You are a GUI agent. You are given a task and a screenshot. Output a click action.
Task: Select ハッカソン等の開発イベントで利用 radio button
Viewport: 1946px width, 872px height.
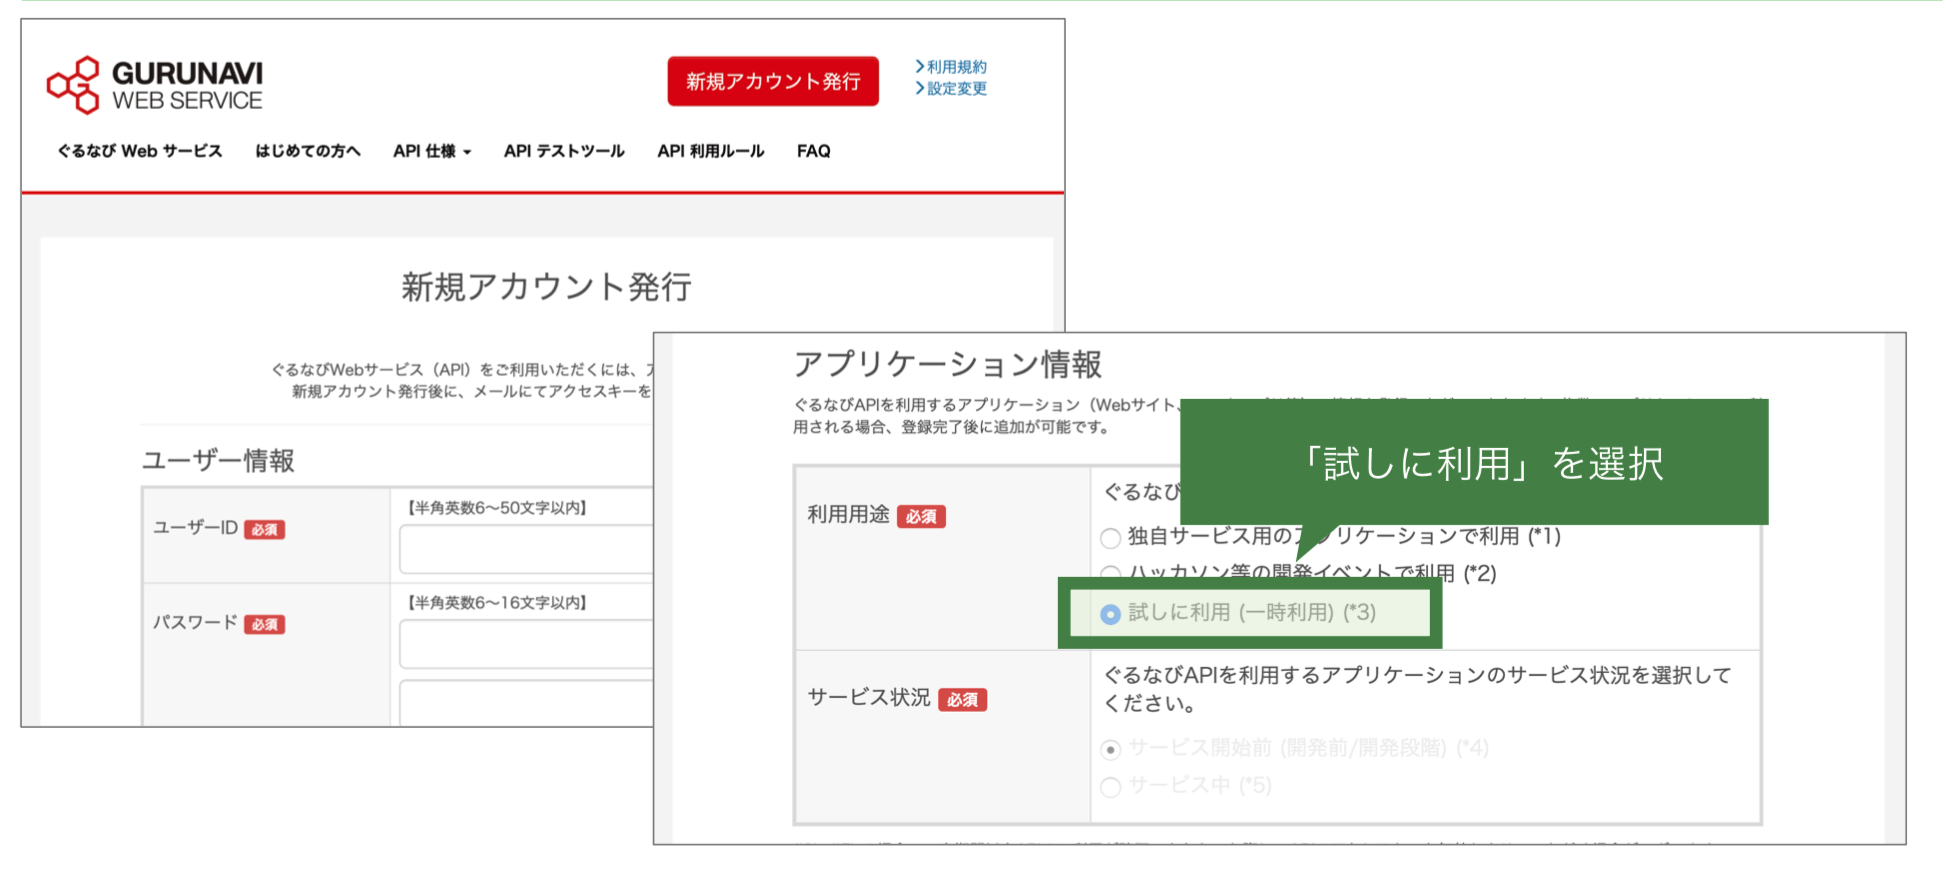coord(1110,573)
